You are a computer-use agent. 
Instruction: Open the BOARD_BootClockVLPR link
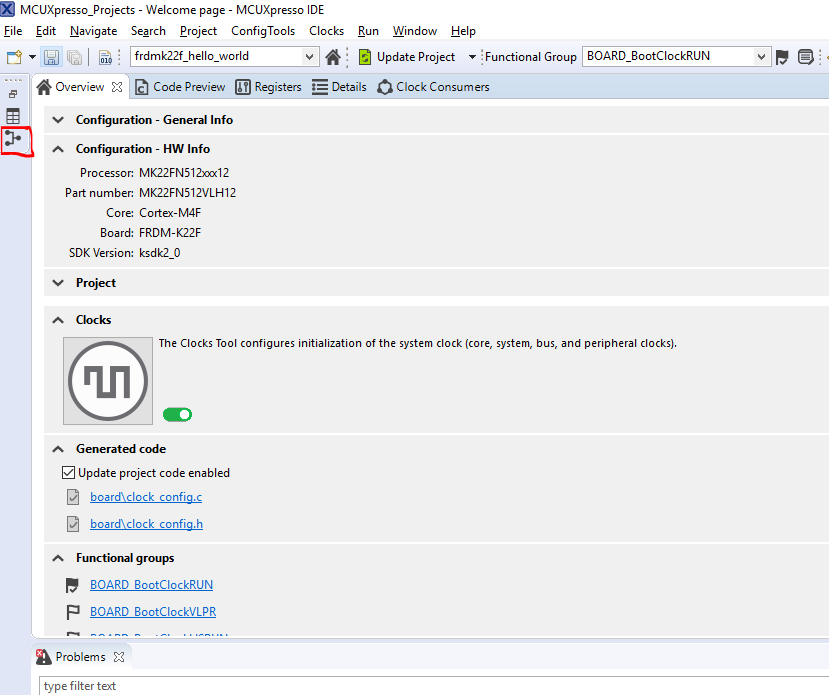153,611
